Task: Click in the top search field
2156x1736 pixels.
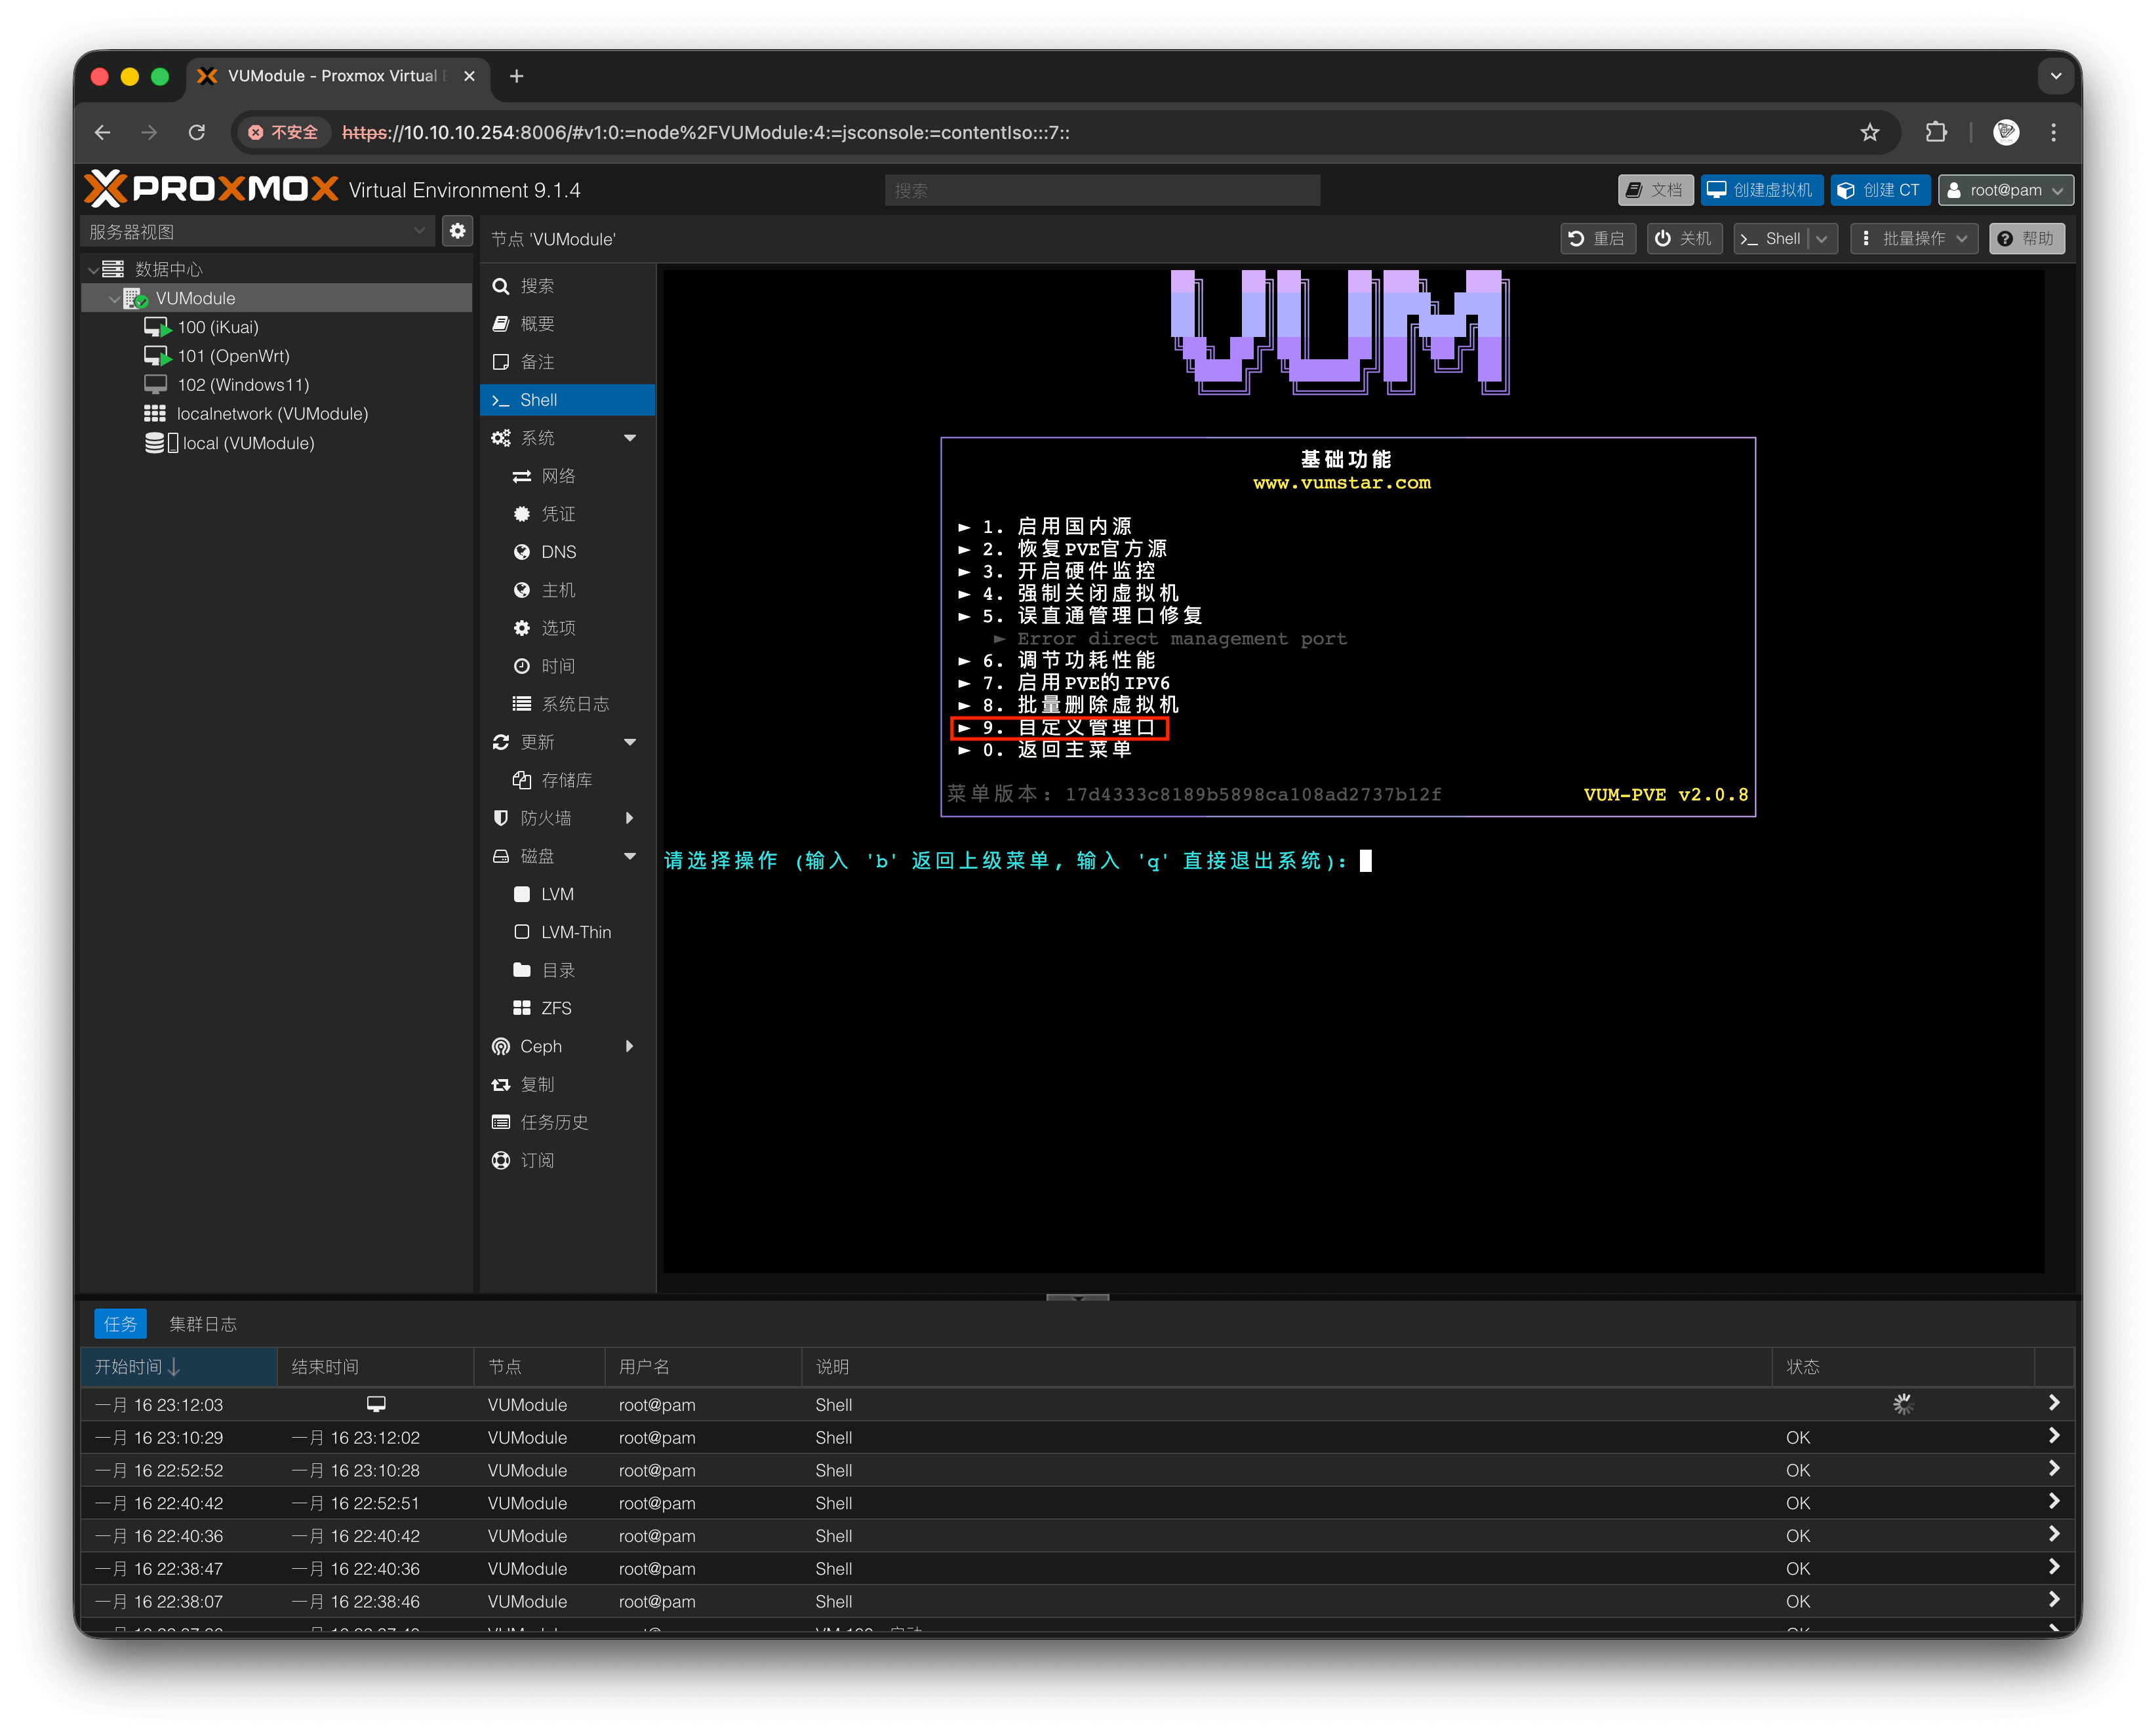Action: [x=1101, y=189]
